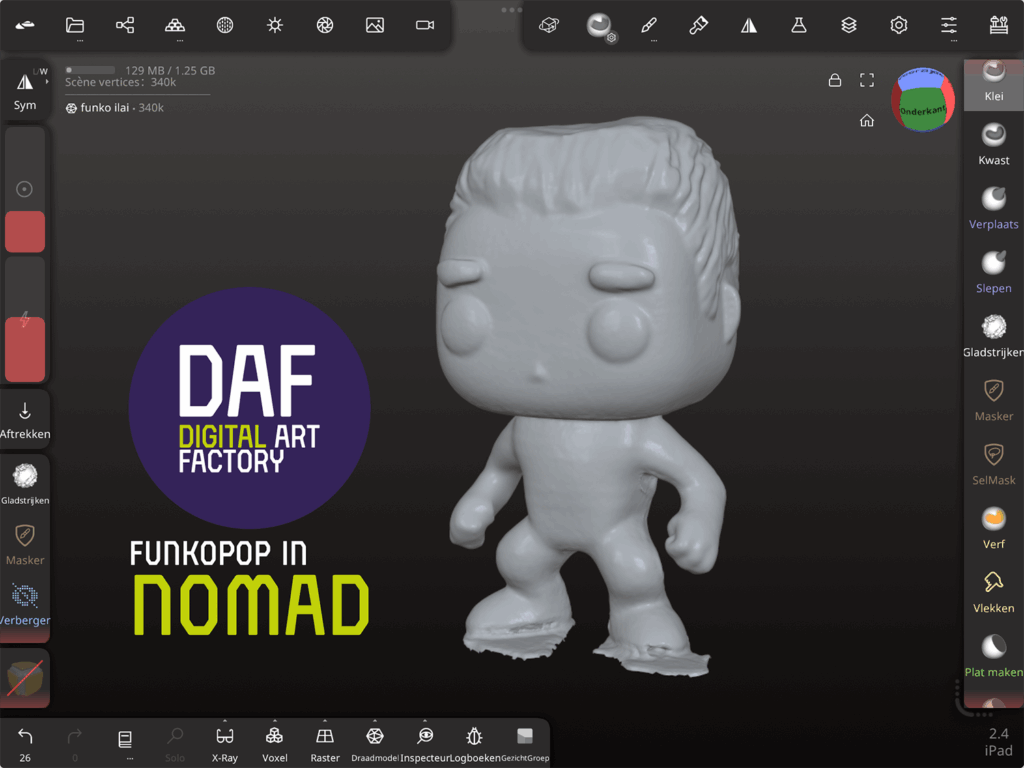Open the Post Process aperture menu
This screenshot has width=1024, height=768.
click(325, 25)
